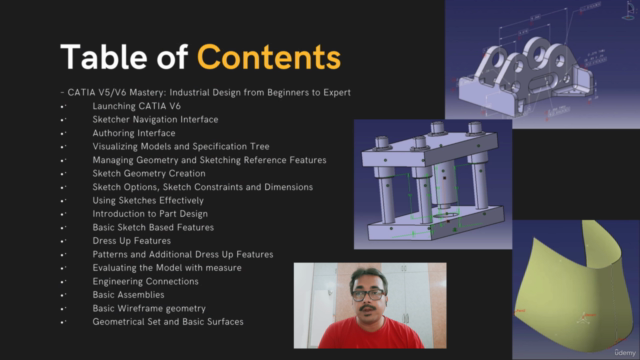
Task: Click 'Evaluating the Model with measure'
Action: [167, 268]
